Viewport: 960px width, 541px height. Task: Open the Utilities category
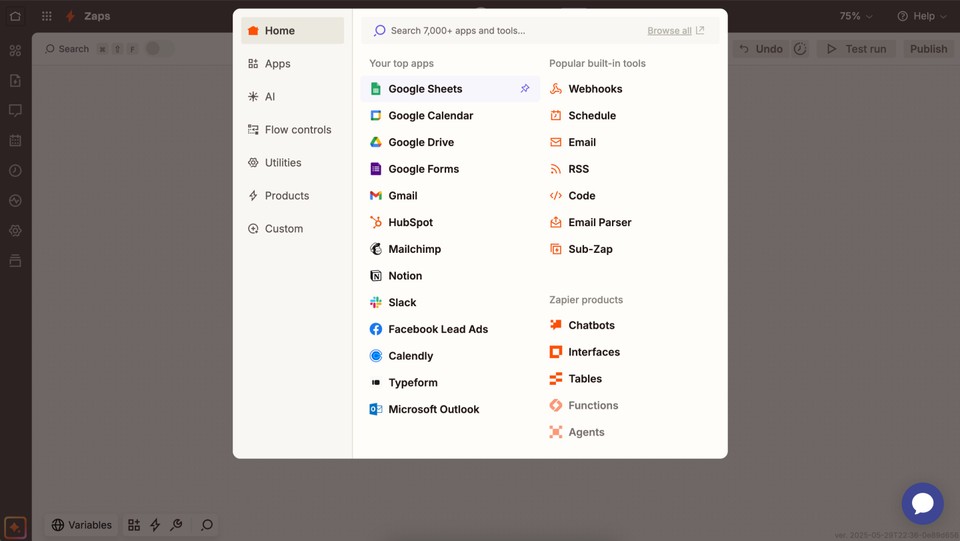coord(293,163)
